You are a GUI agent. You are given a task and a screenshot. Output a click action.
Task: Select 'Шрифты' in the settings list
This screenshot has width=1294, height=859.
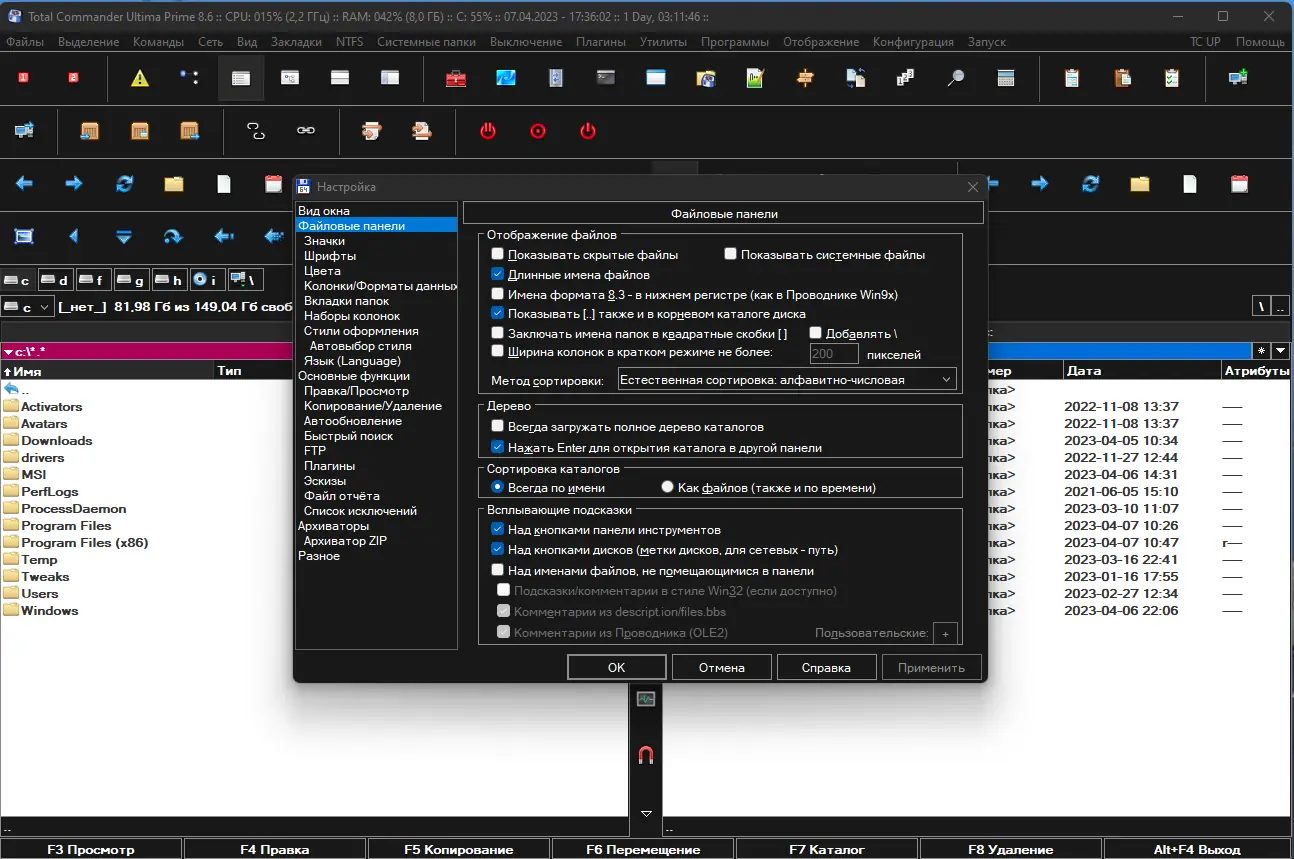[x=330, y=256]
